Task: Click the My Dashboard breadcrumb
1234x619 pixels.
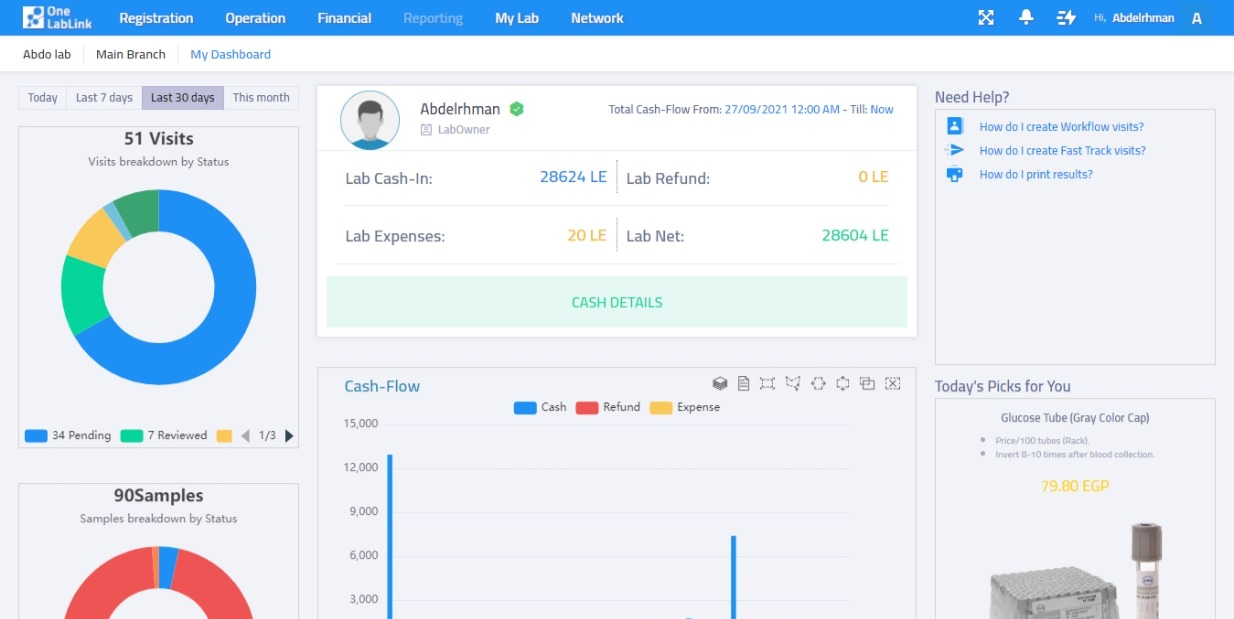Action: 230,54
